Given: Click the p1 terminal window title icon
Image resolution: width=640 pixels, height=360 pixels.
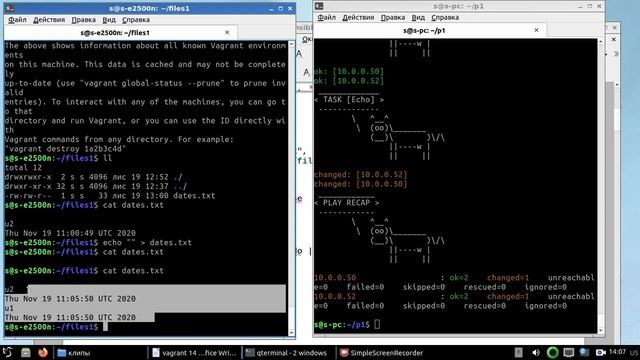Looking at the screenshot, I should click(319, 6).
